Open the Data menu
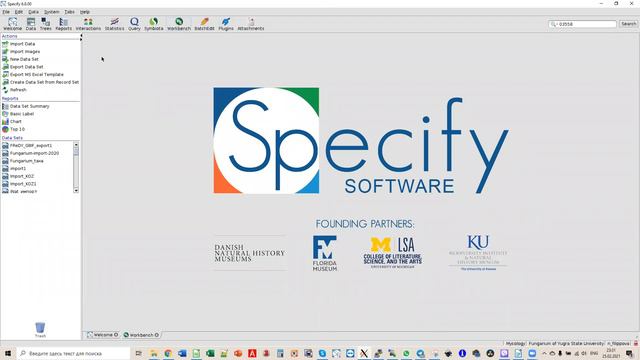The height and width of the screenshot is (360, 640). pos(33,12)
